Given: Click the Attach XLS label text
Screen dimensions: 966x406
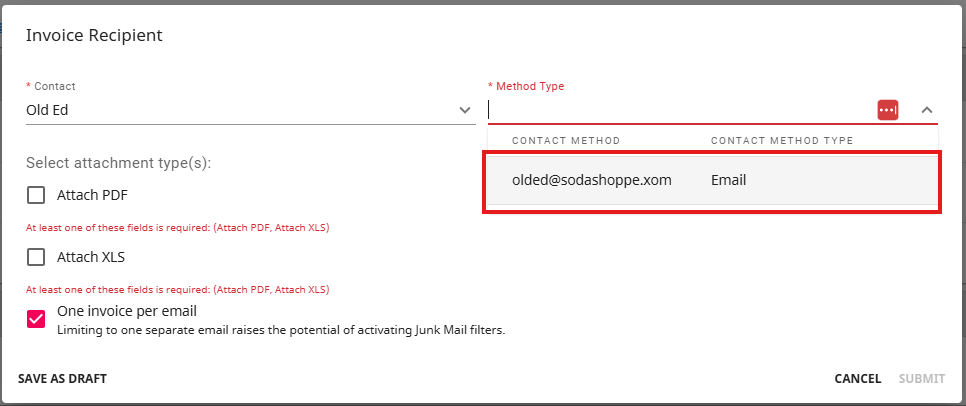Looking at the screenshot, I should click(x=91, y=257).
